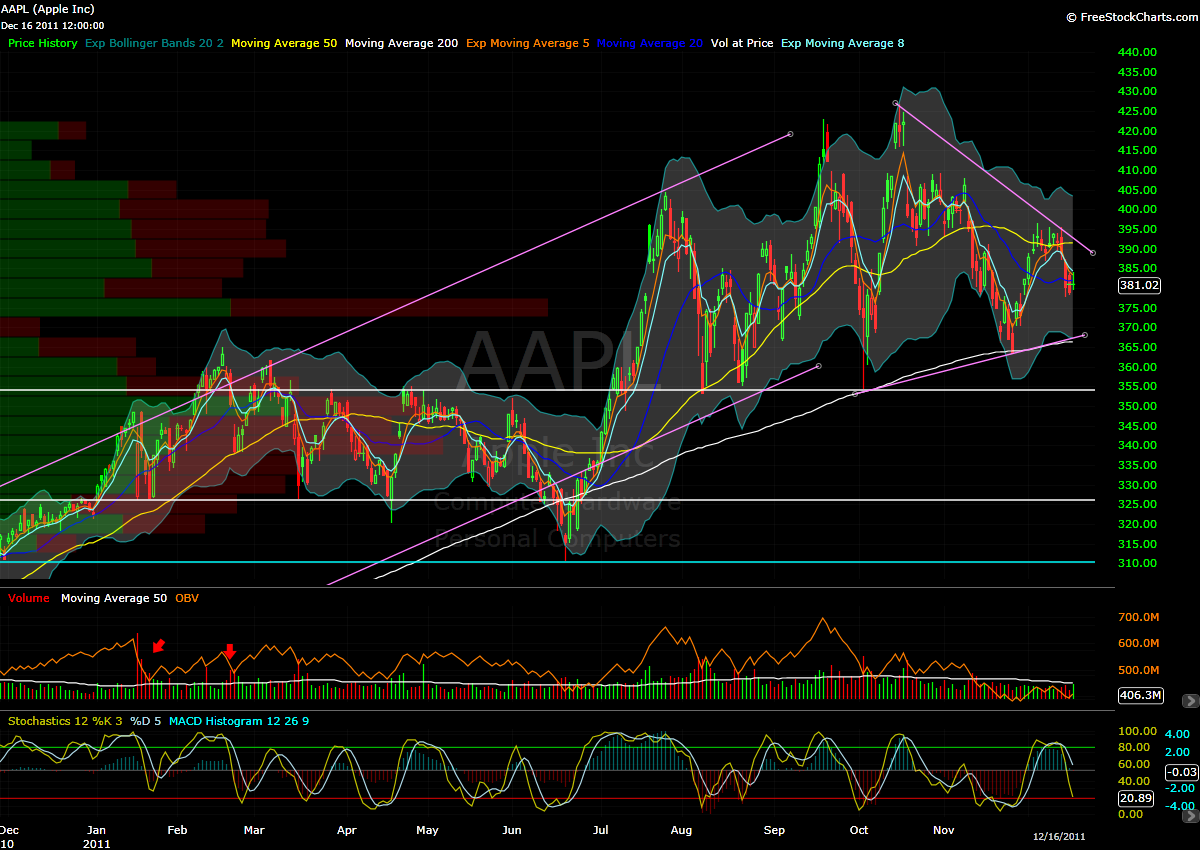Image resolution: width=1200 pixels, height=850 pixels.
Task: Click the 500.0M volume axis value
Action: pyautogui.click(x=1140, y=670)
